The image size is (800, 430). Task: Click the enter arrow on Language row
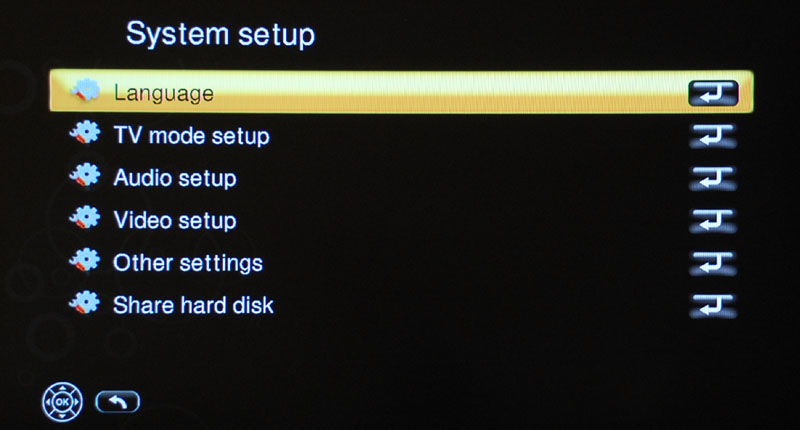713,93
